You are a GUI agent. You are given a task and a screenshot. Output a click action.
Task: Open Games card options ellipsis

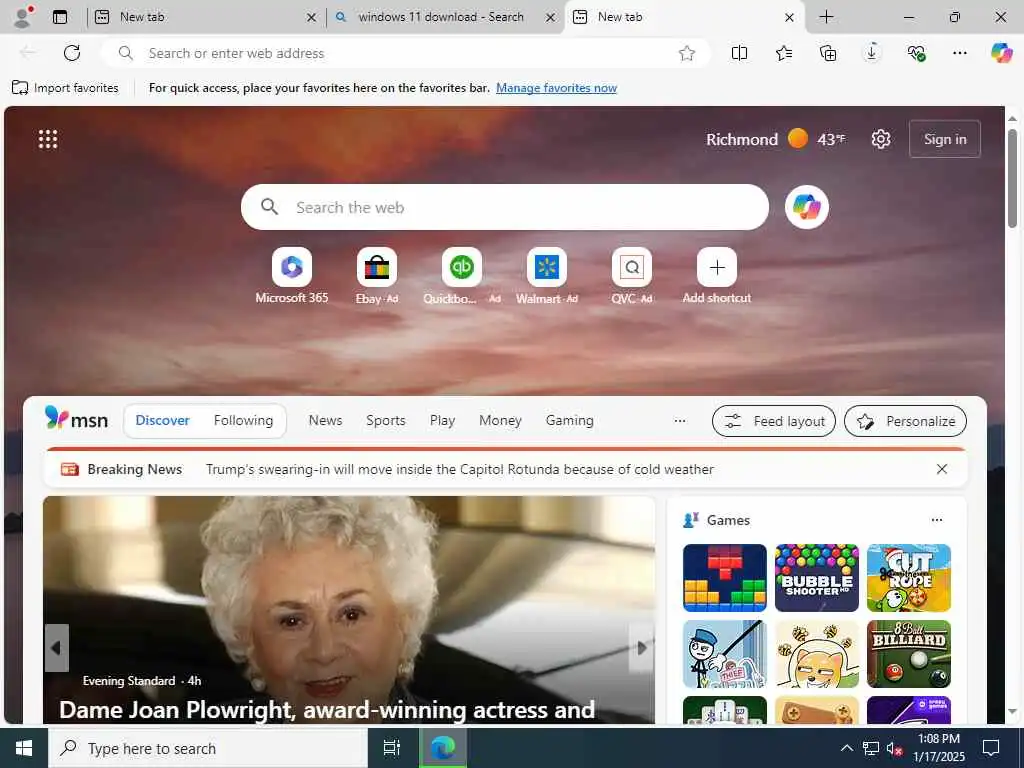point(936,520)
